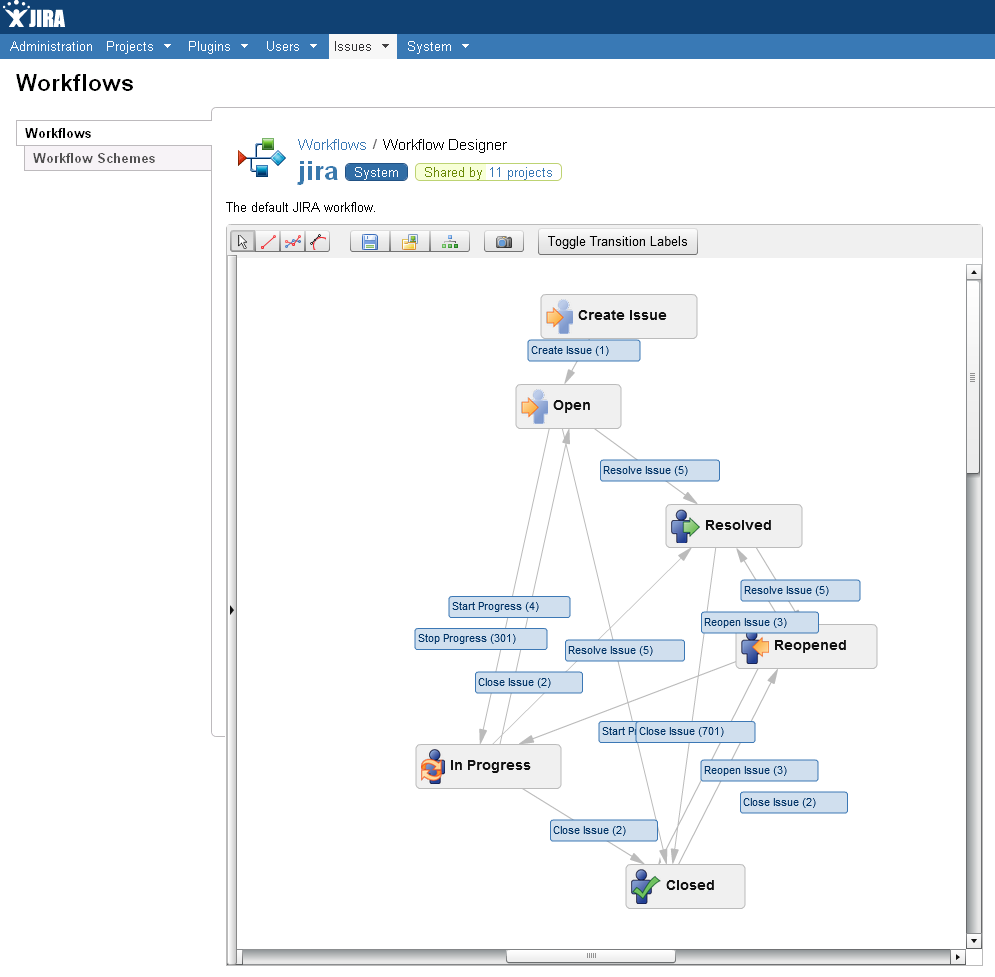
Task: Open the Projects dropdown menu
Action: click(x=138, y=46)
